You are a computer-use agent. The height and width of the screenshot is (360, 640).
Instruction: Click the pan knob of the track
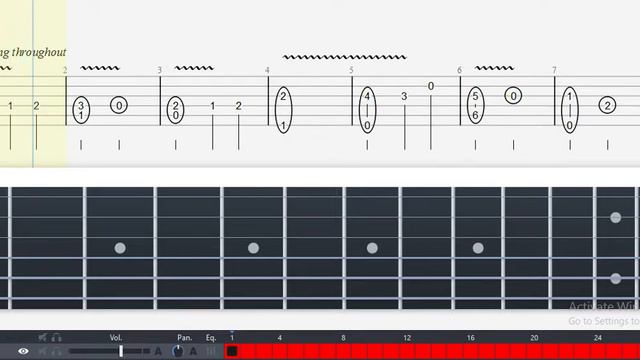click(x=178, y=351)
